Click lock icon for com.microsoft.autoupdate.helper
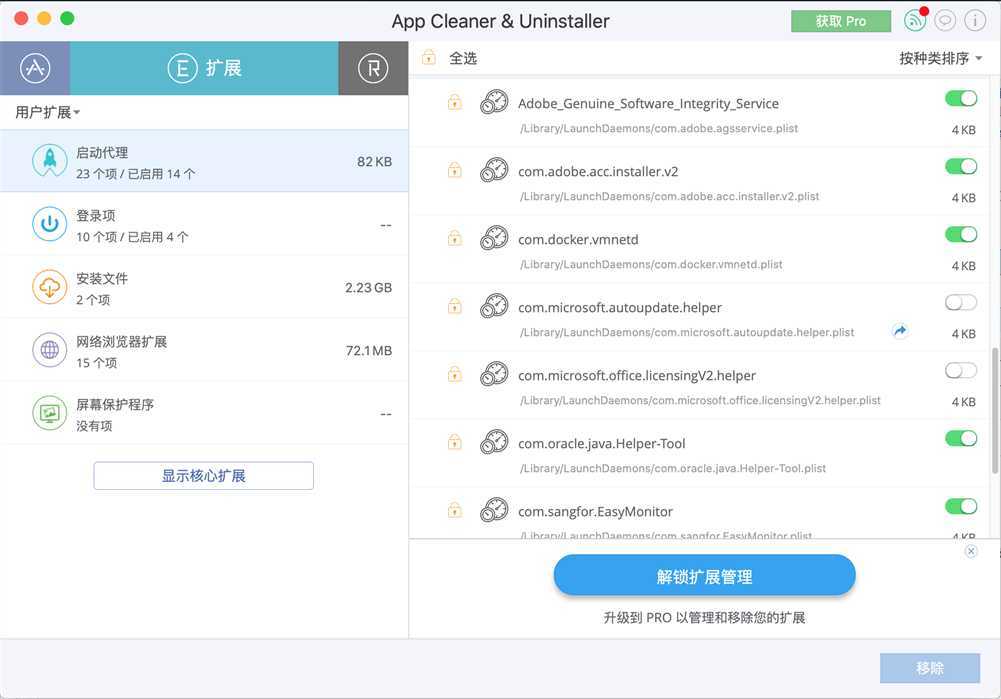The width and height of the screenshot is (1001, 699). tap(455, 306)
